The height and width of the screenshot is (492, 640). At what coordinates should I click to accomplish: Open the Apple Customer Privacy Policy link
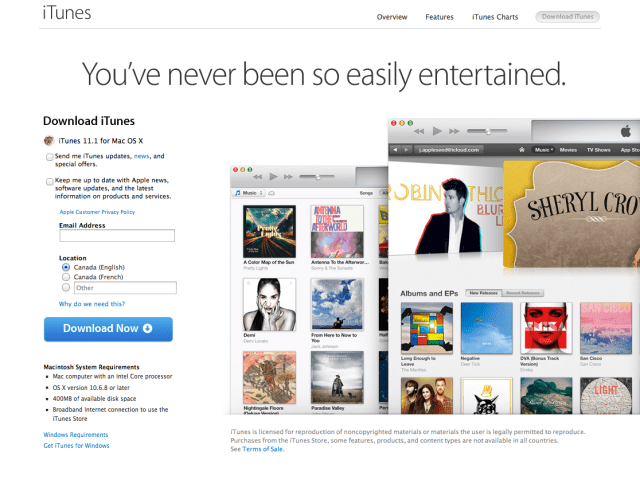tap(97, 212)
